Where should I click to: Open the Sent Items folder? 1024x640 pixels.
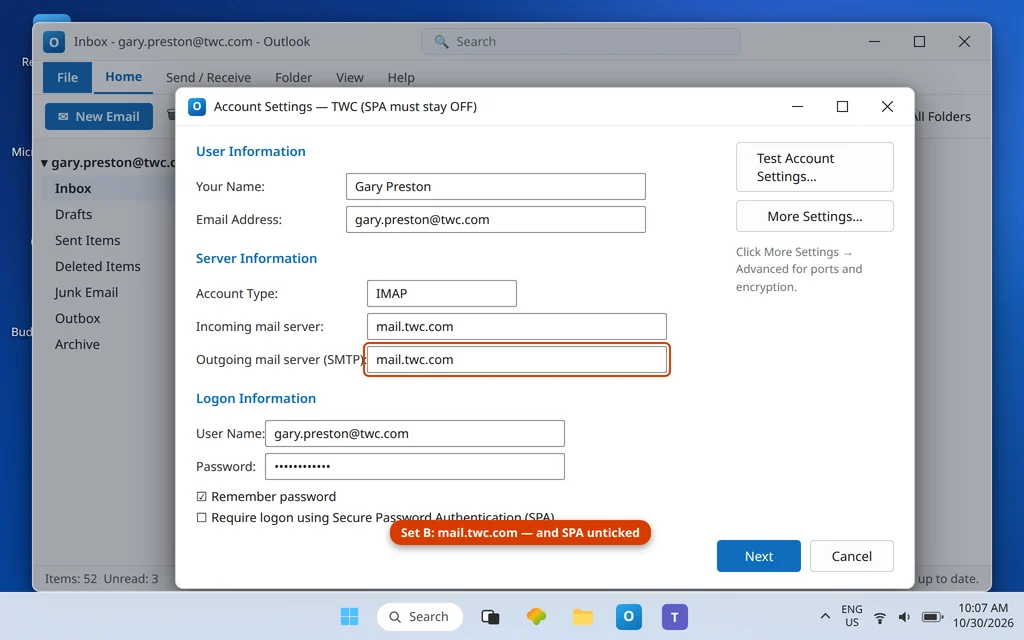pyautogui.click(x=88, y=241)
